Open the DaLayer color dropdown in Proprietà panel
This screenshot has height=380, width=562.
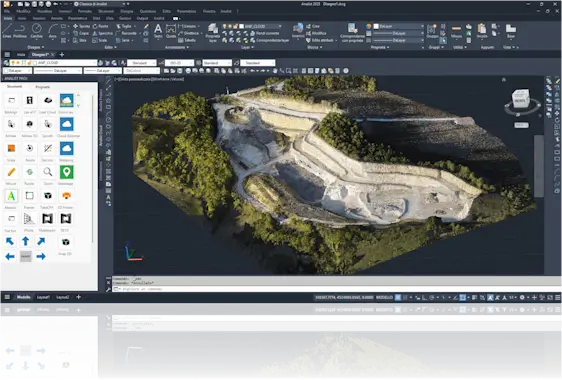(x=399, y=26)
